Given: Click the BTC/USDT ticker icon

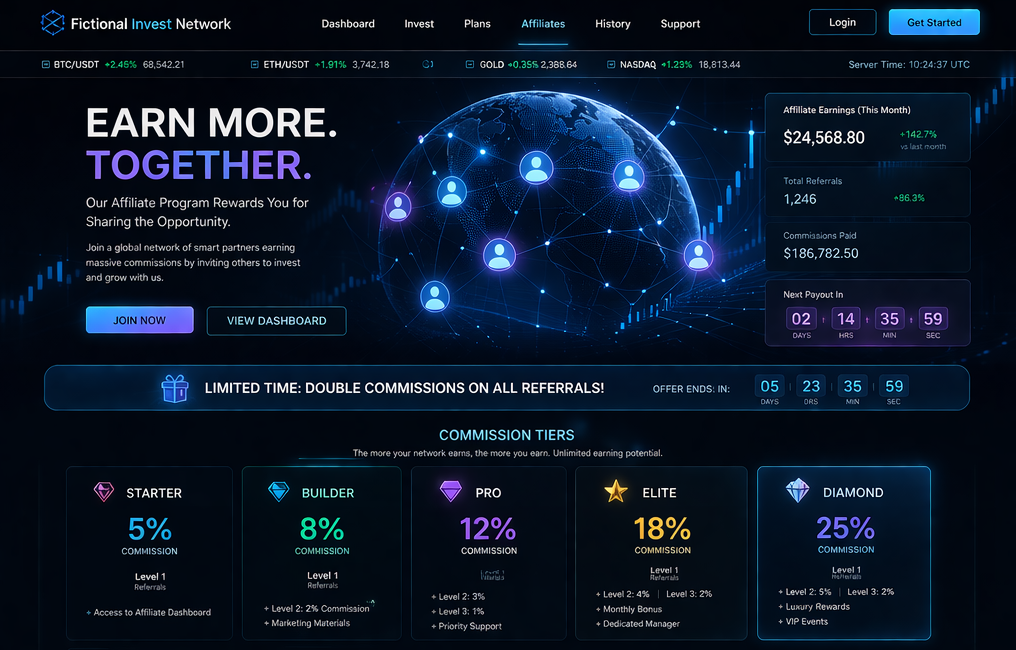Looking at the screenshot, I should click(x=46, y=64).
